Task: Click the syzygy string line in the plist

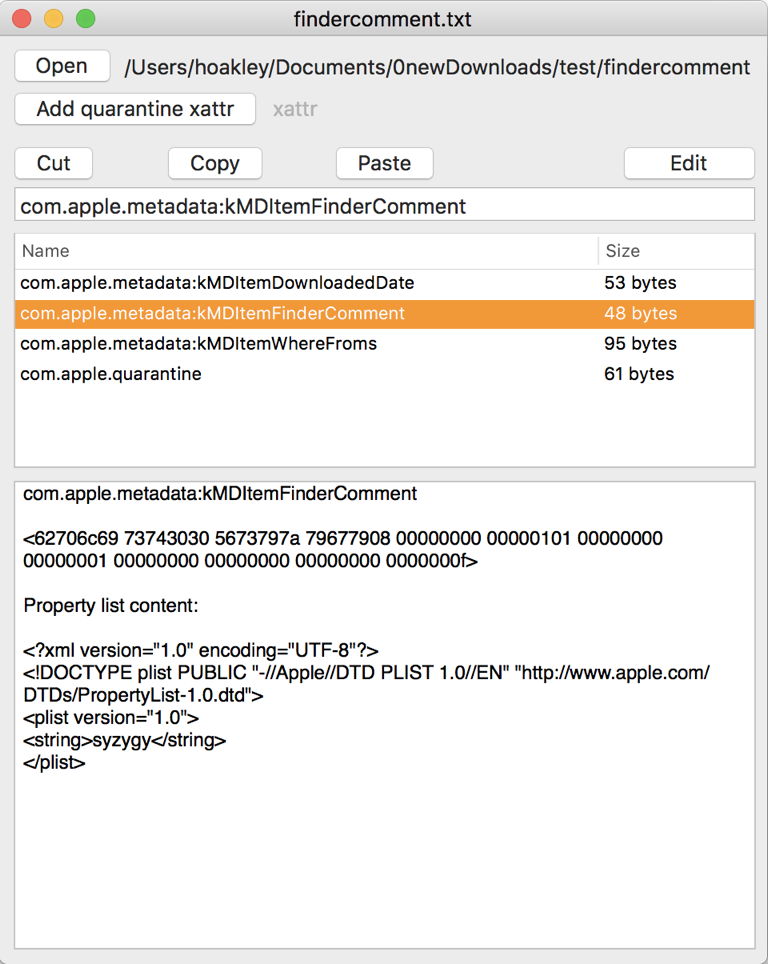Action: 125,740
